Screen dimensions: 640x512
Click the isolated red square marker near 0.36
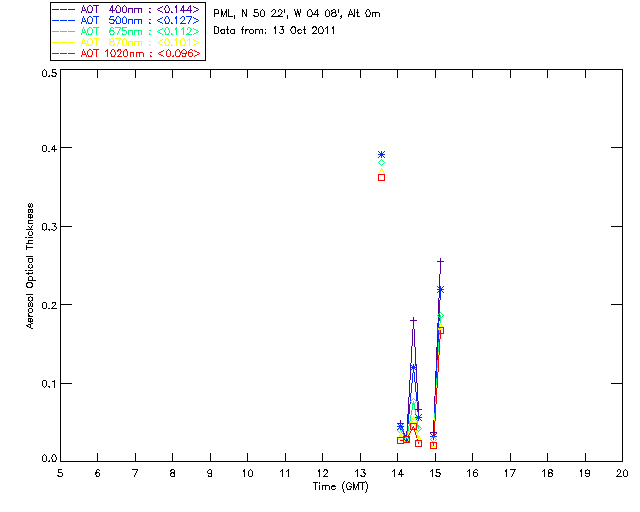(x=381, y=178)
